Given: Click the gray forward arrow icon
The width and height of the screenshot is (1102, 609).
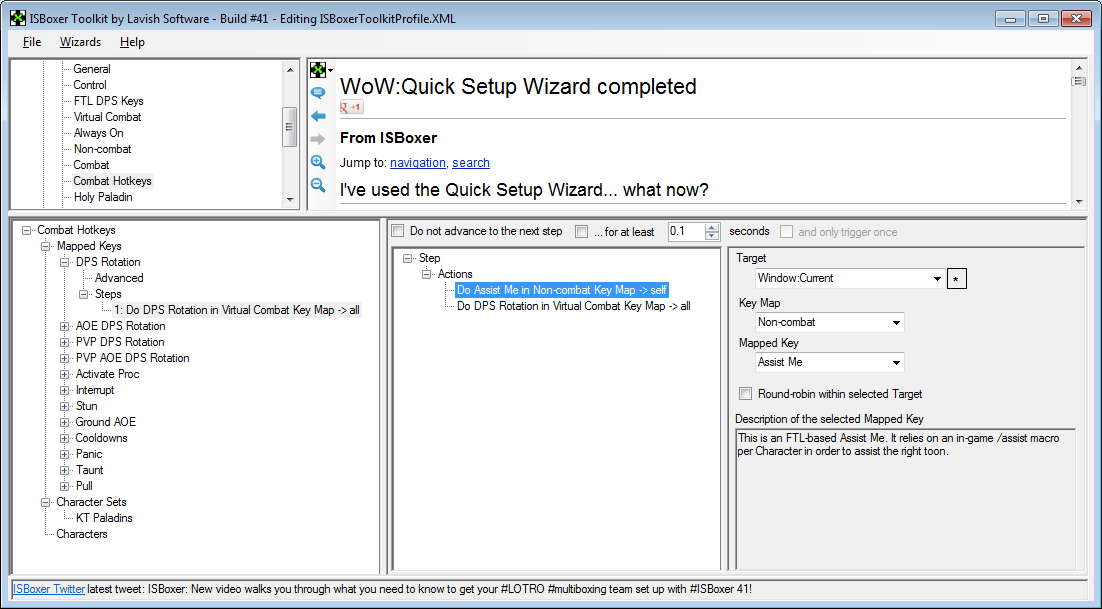Looking at the screenshot, I should coord(318,139).
